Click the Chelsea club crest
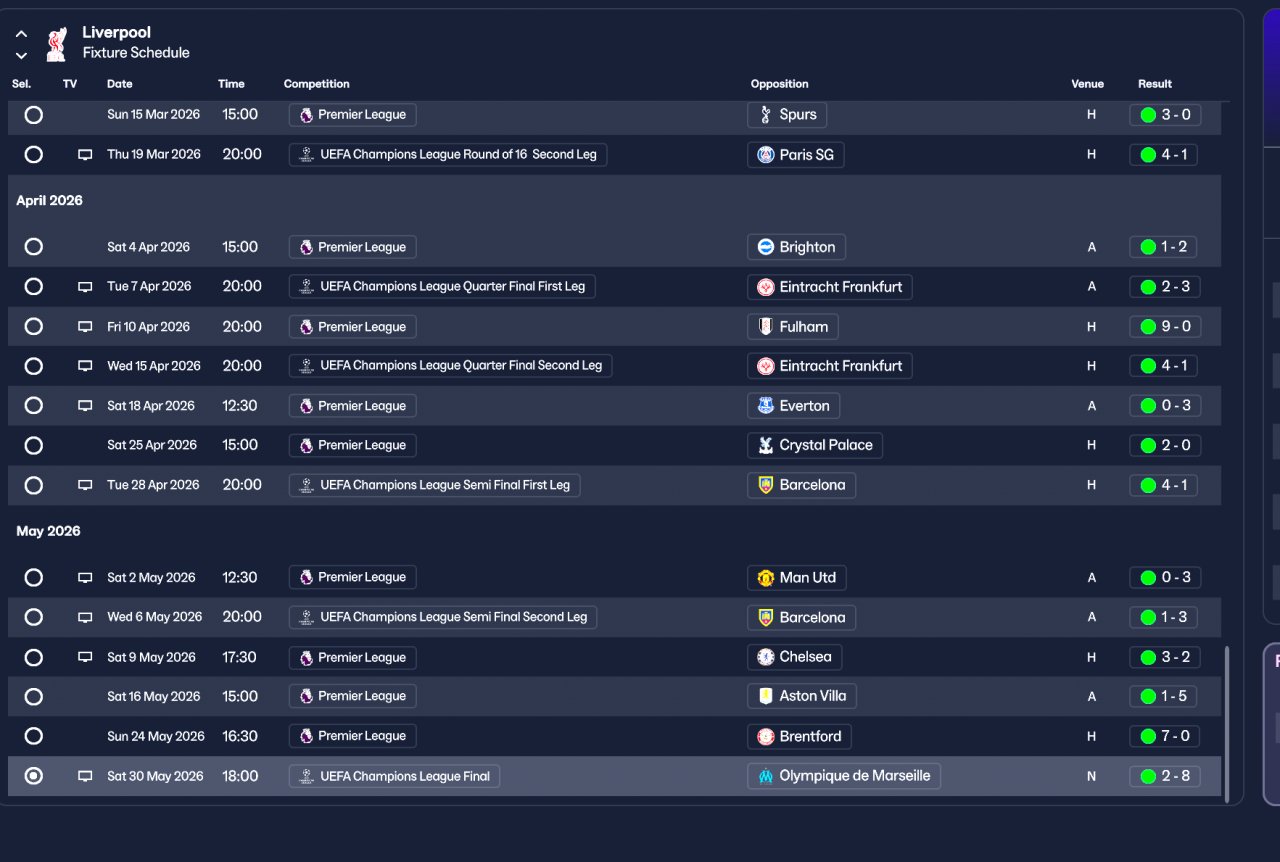 766,658
